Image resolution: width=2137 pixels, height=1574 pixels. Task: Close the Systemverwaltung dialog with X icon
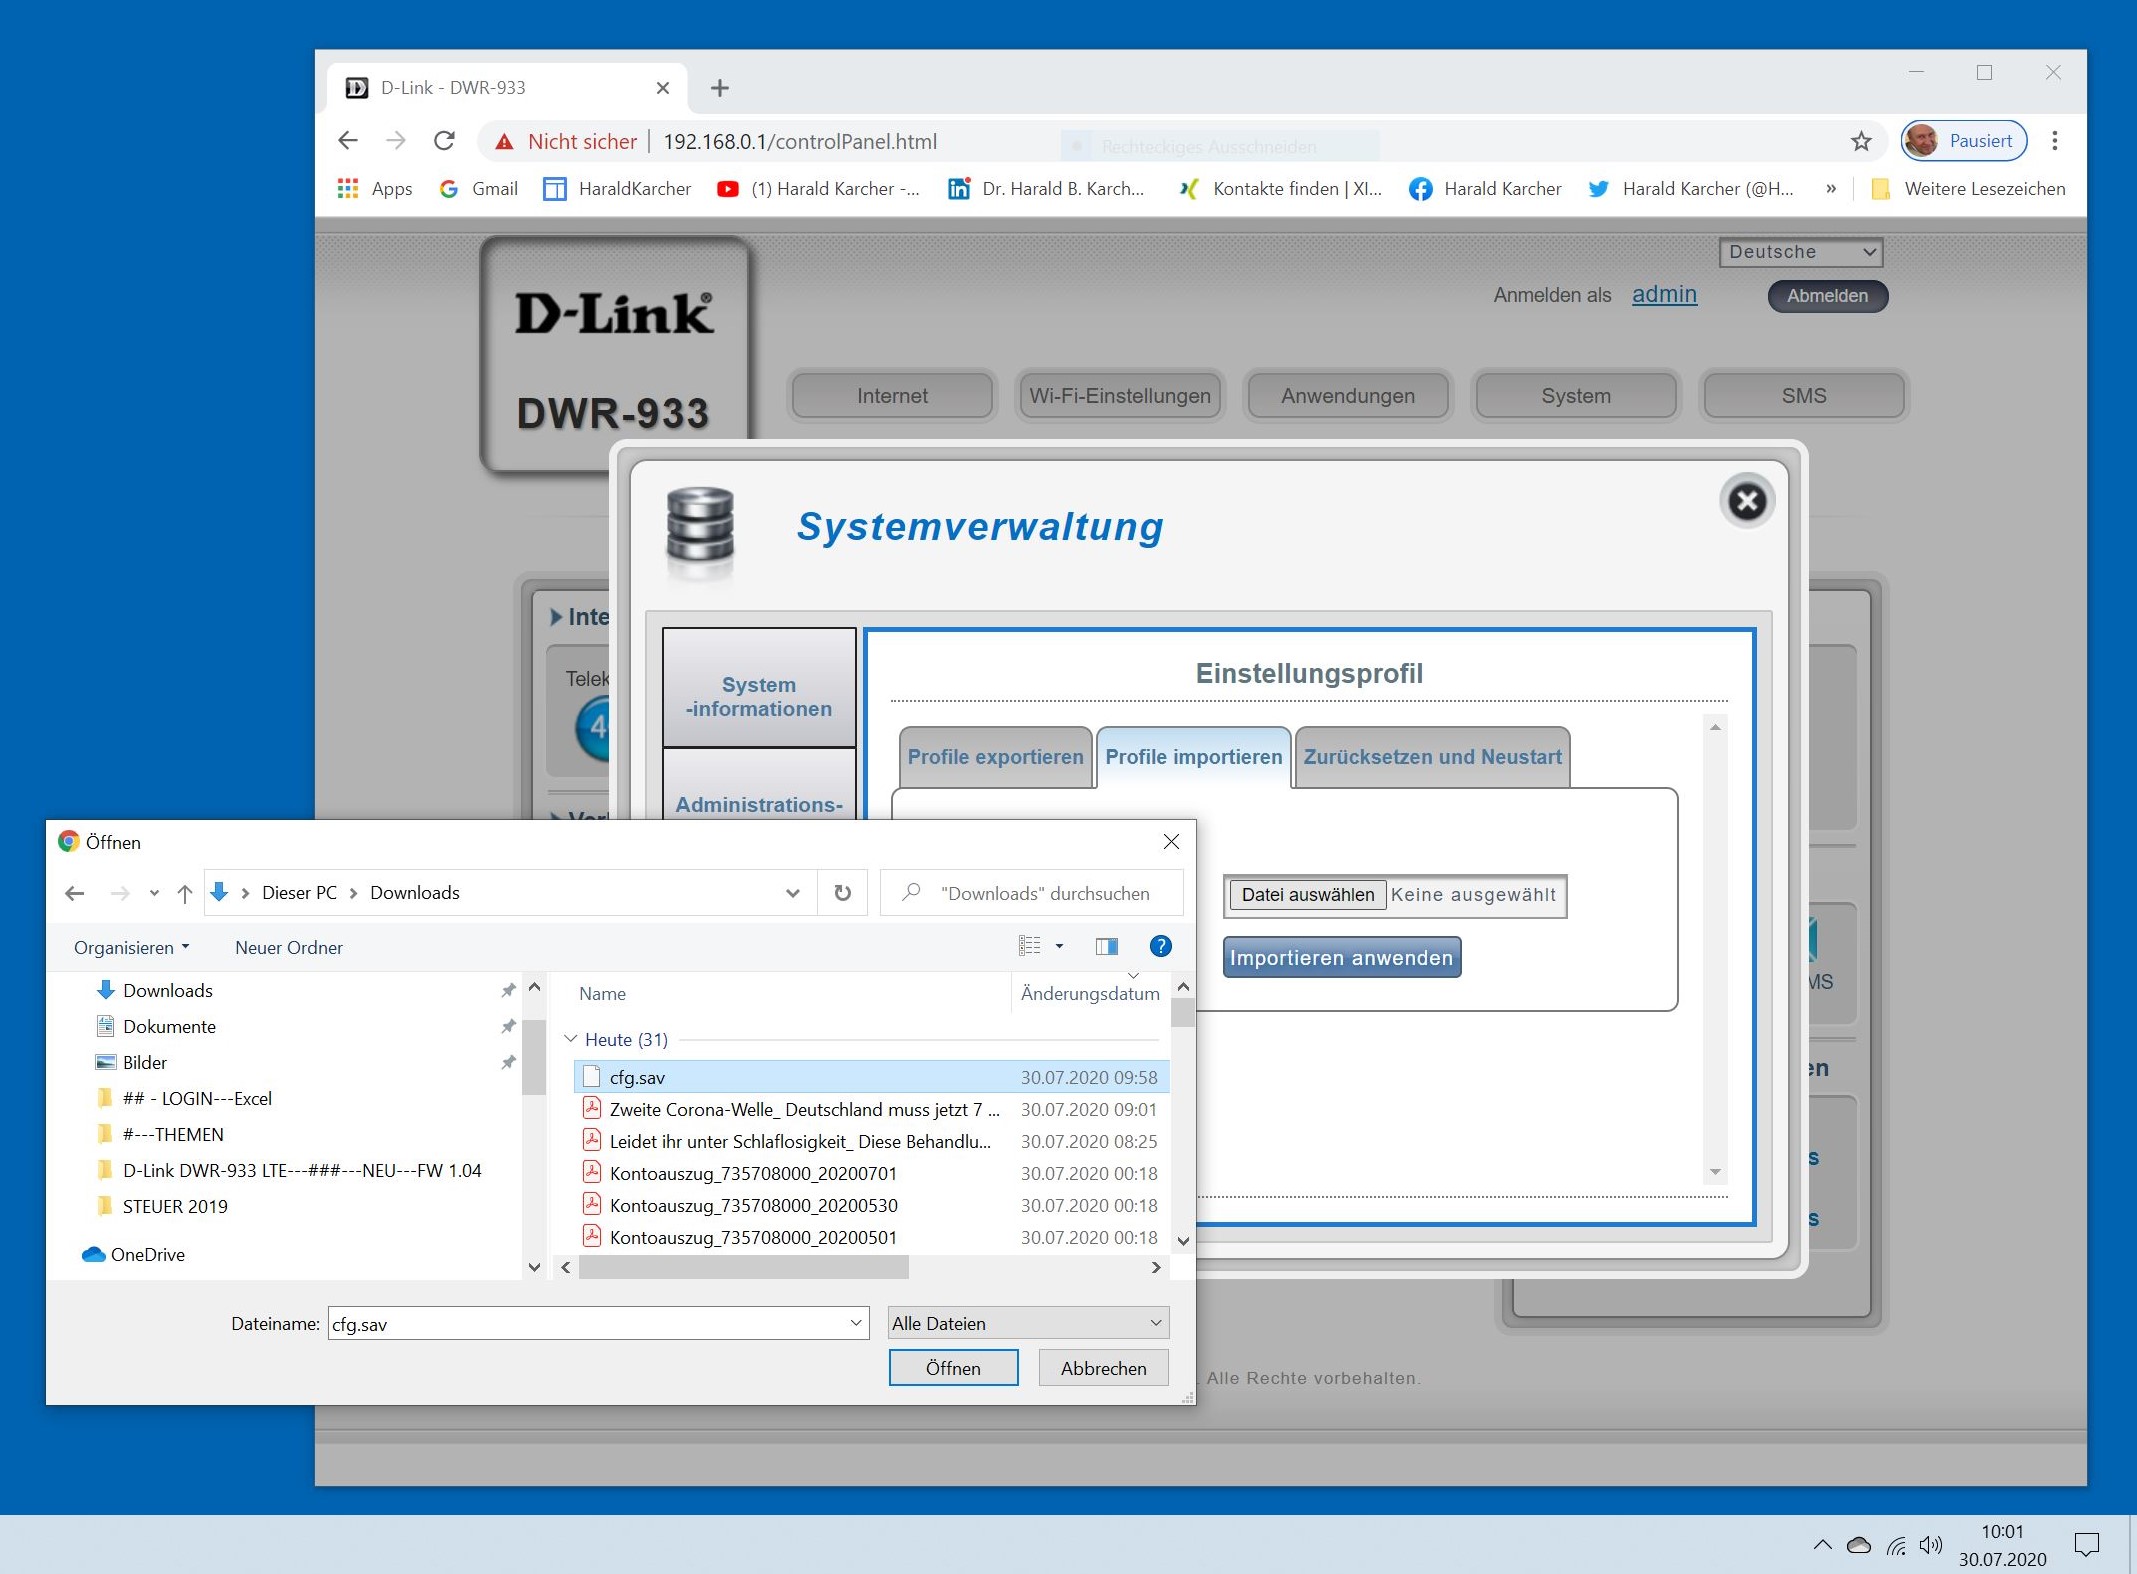point(1746,501)
